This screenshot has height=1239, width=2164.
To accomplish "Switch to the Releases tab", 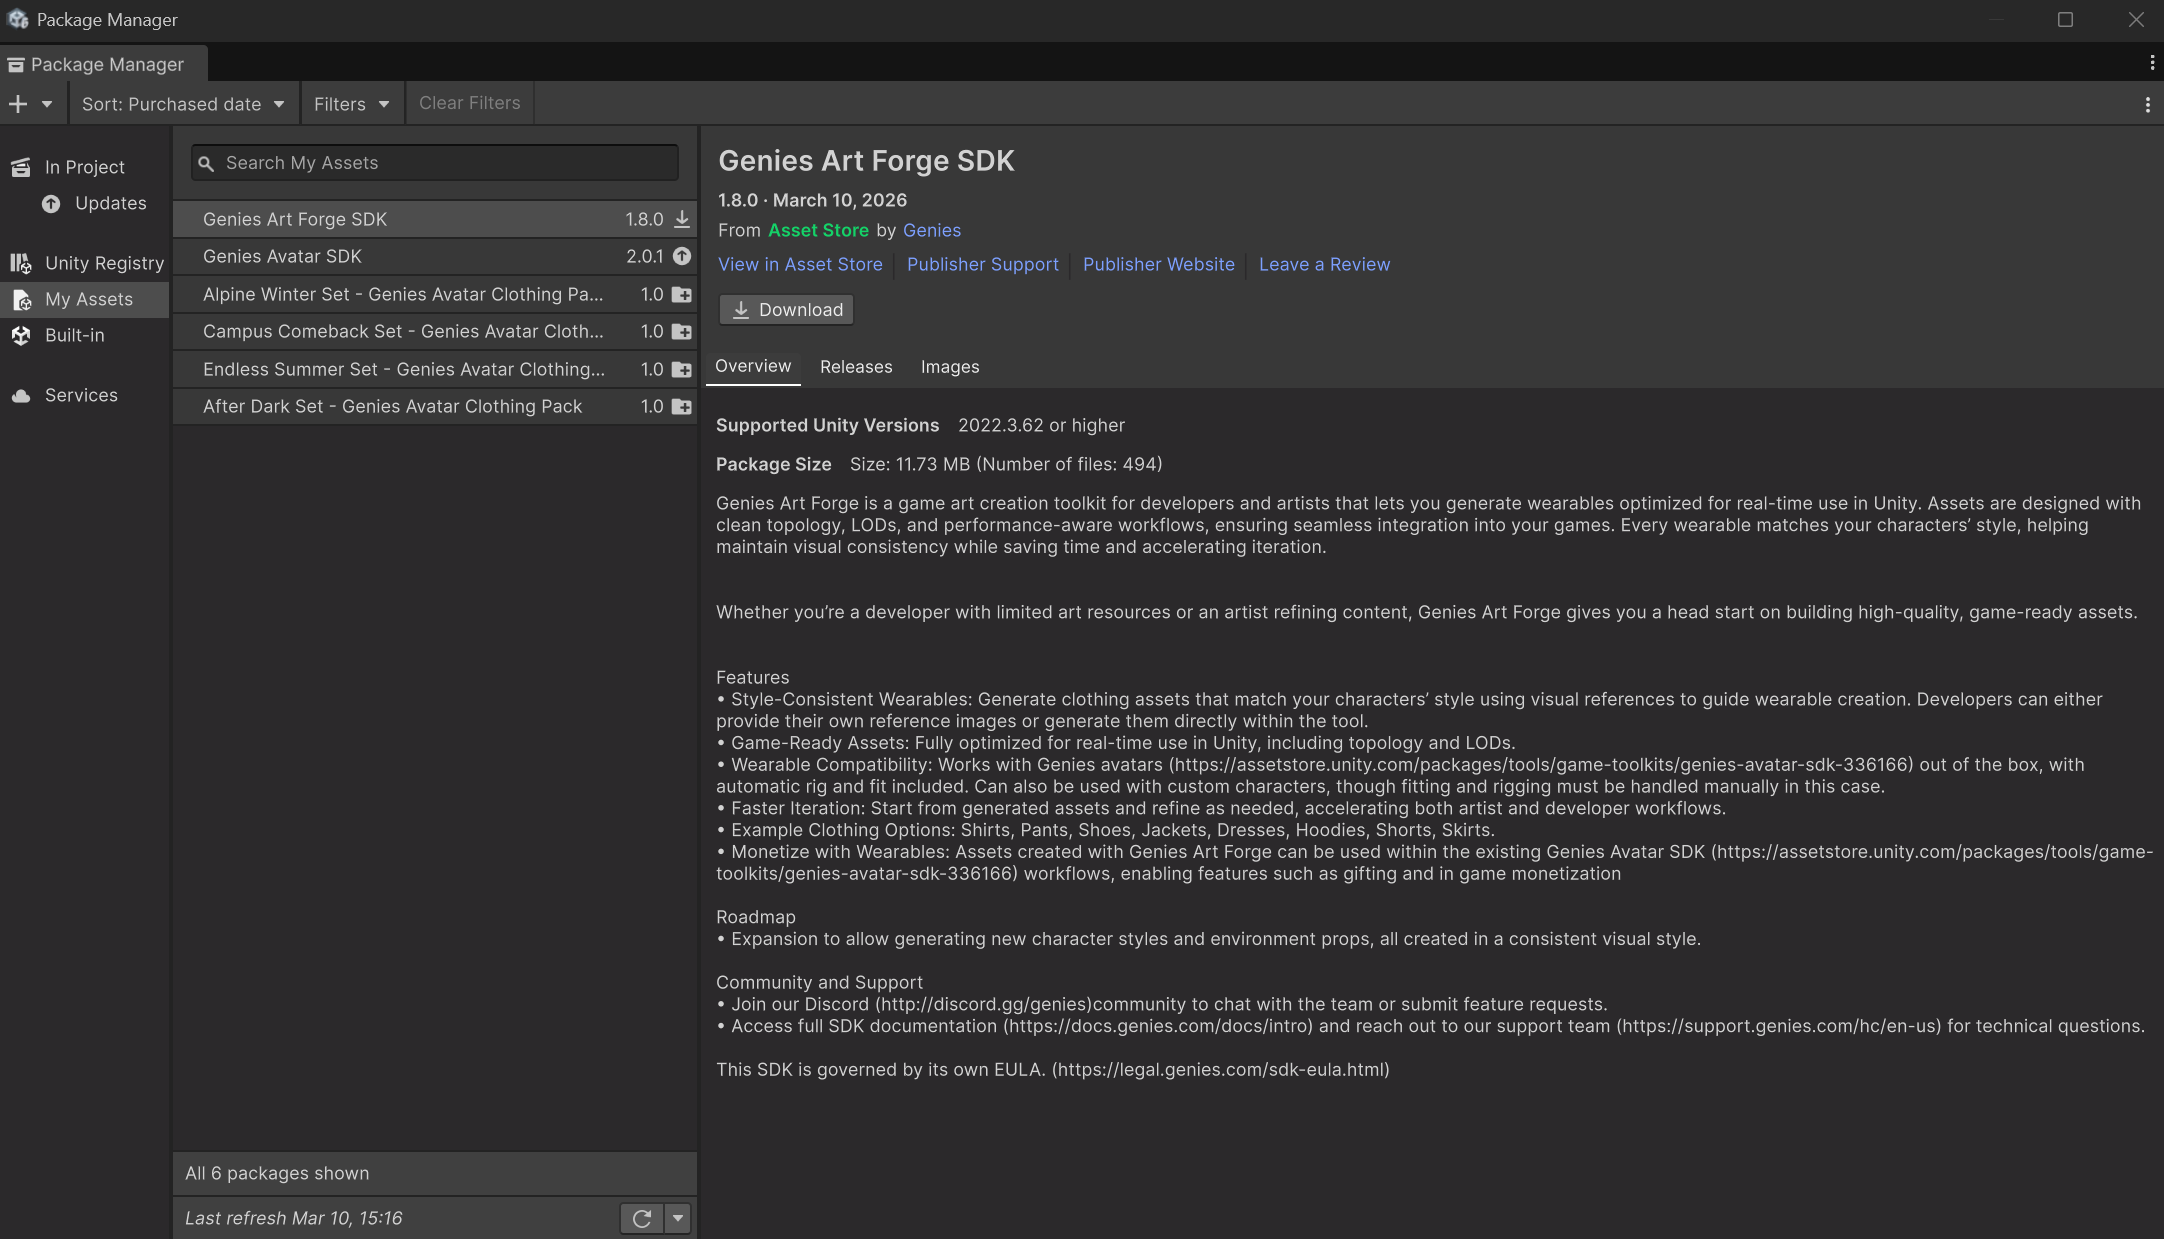I will click(855, 366).
